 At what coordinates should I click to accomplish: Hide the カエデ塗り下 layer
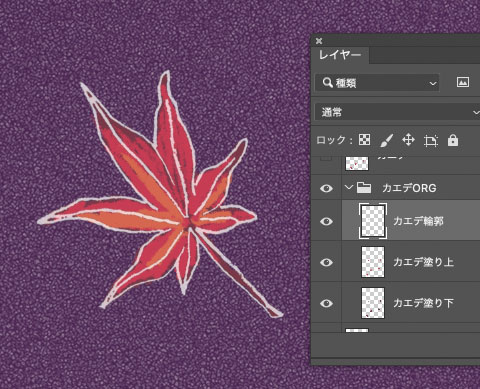point(326,303)
